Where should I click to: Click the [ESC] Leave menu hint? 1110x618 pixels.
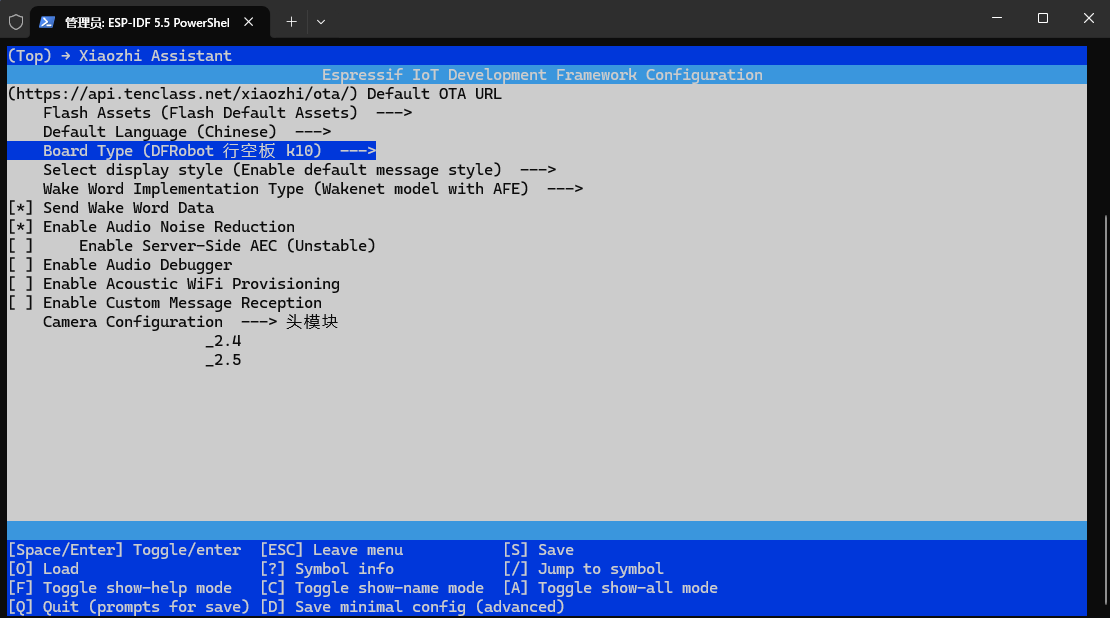click(331, 550)
